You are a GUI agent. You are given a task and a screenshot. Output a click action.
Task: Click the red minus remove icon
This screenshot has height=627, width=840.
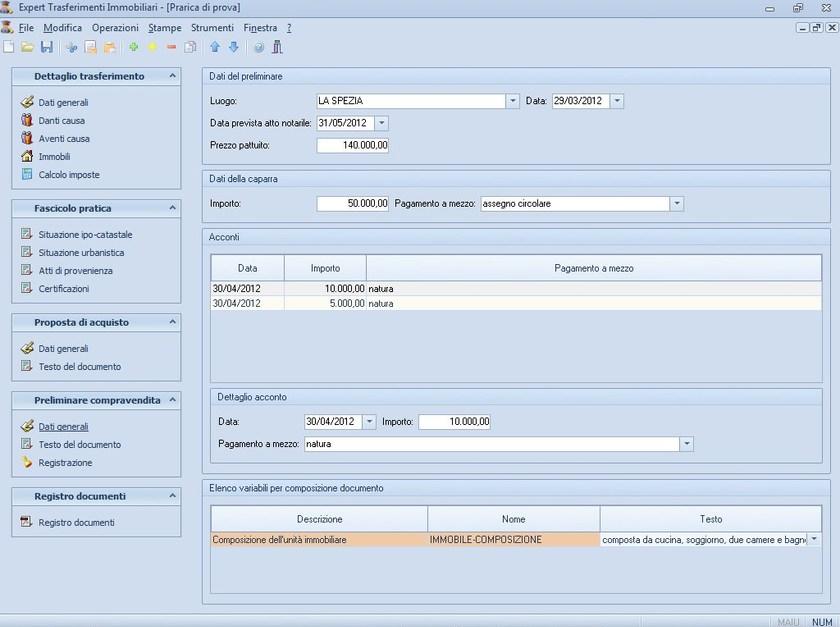click(171, 47)
